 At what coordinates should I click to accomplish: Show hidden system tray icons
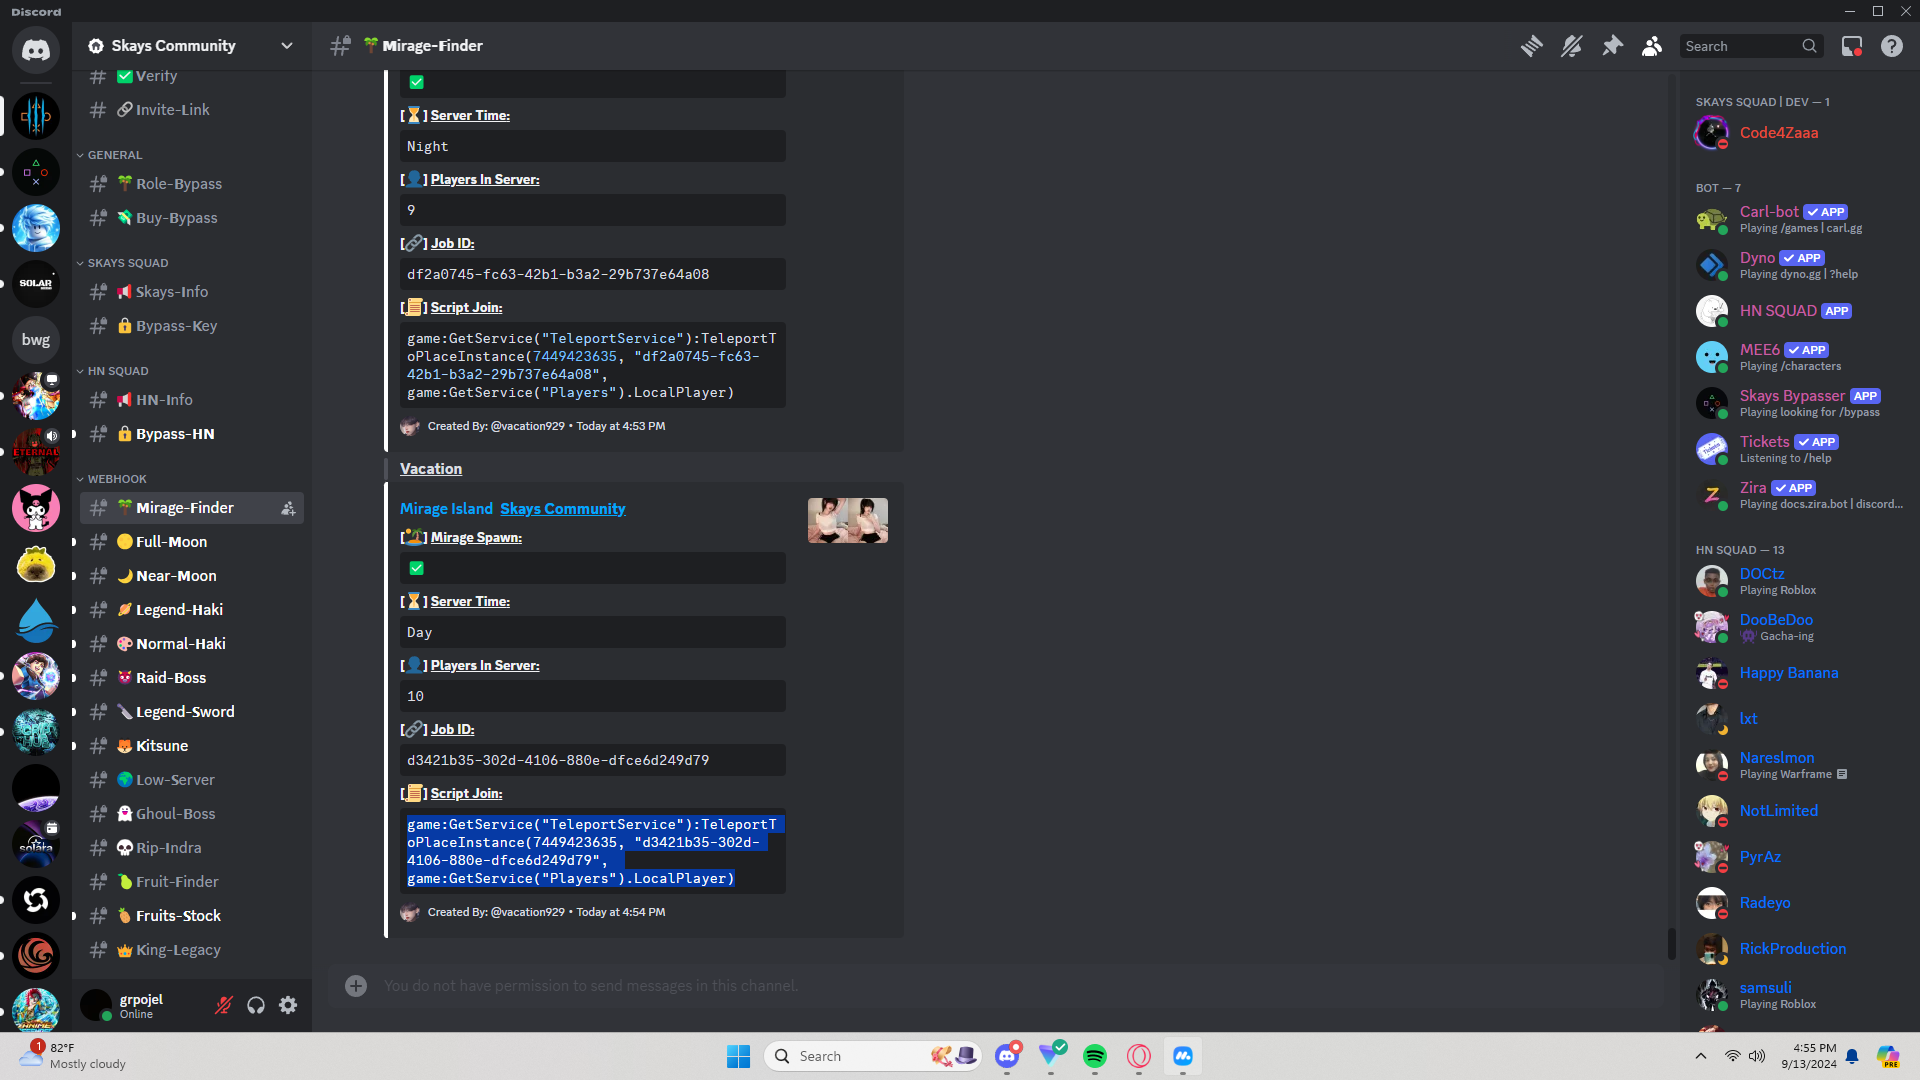click(x=1701, y=1056)
